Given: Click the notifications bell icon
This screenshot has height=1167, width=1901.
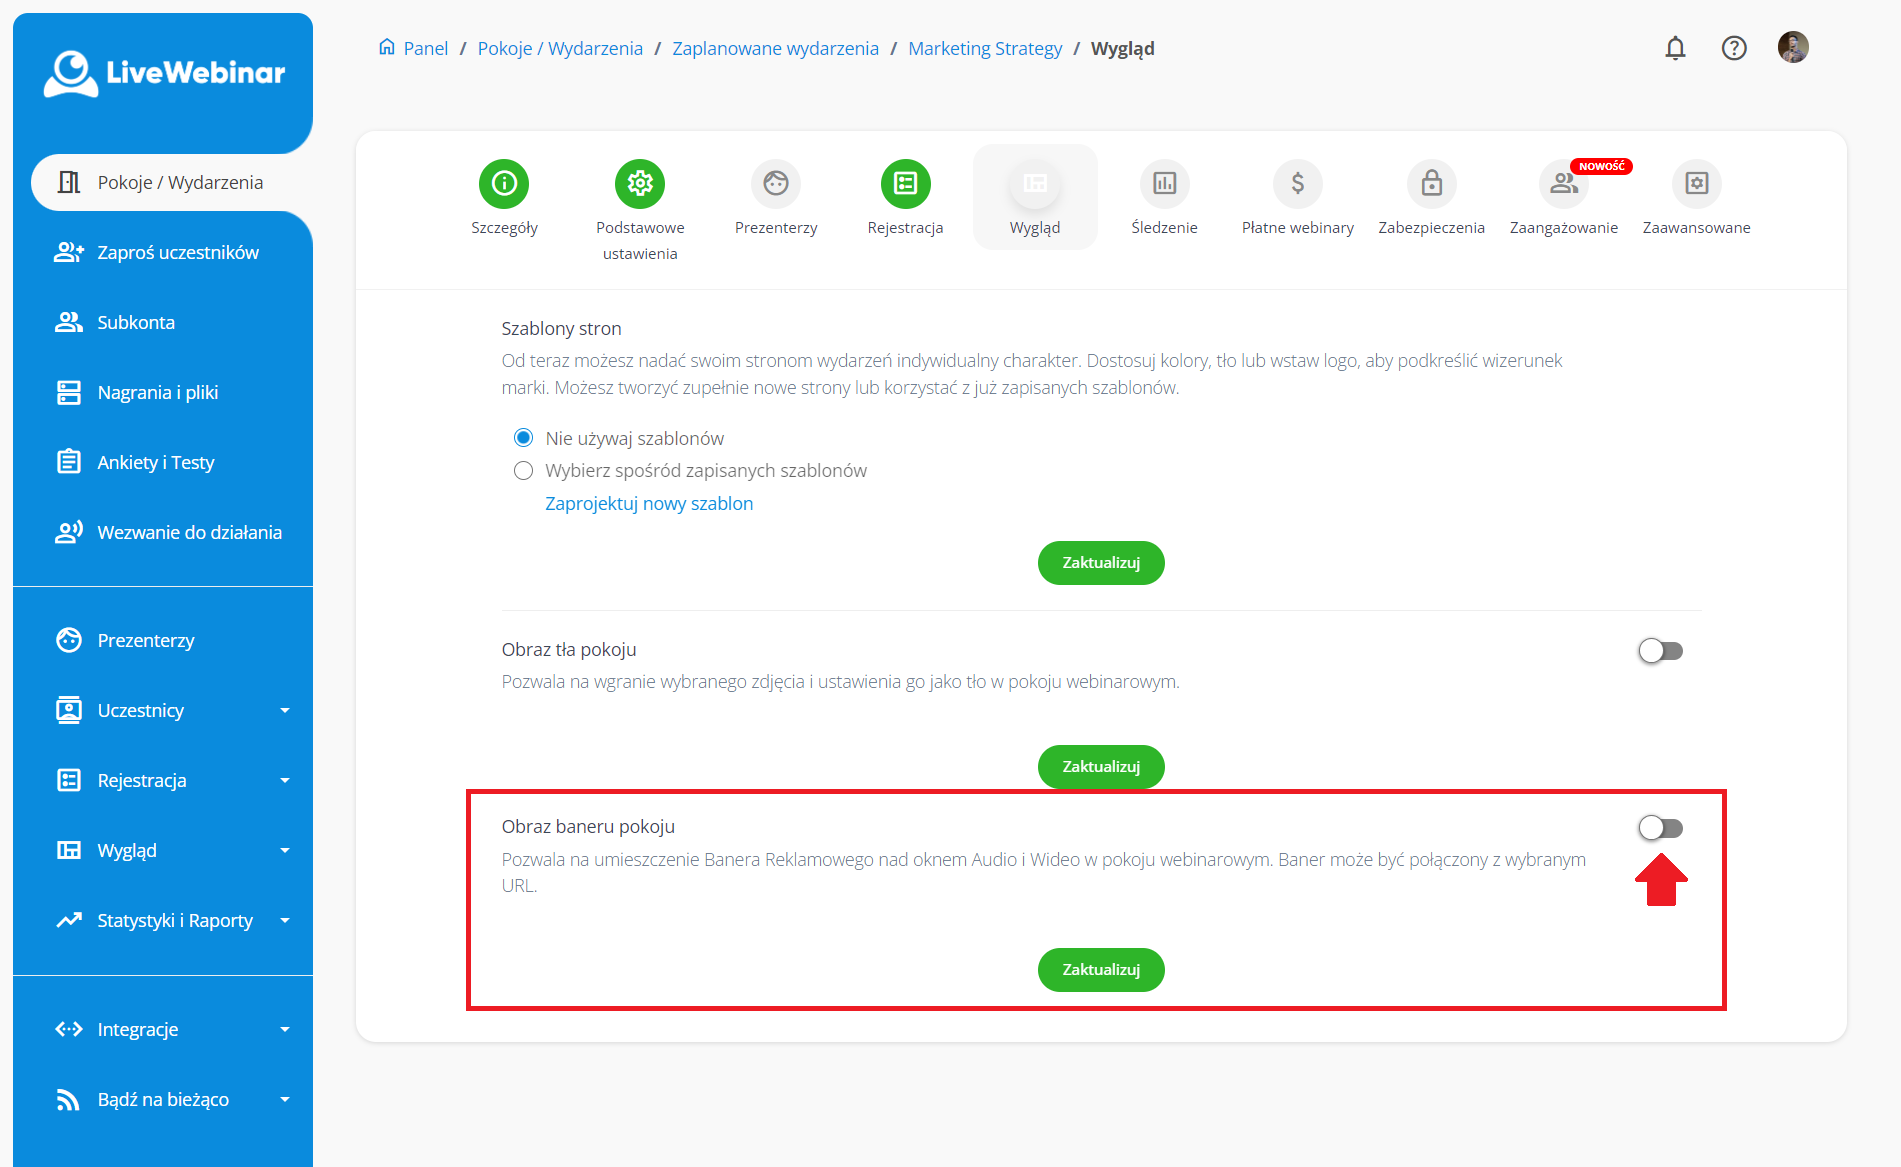Looking at the screenshot, I should [1675, 48].
